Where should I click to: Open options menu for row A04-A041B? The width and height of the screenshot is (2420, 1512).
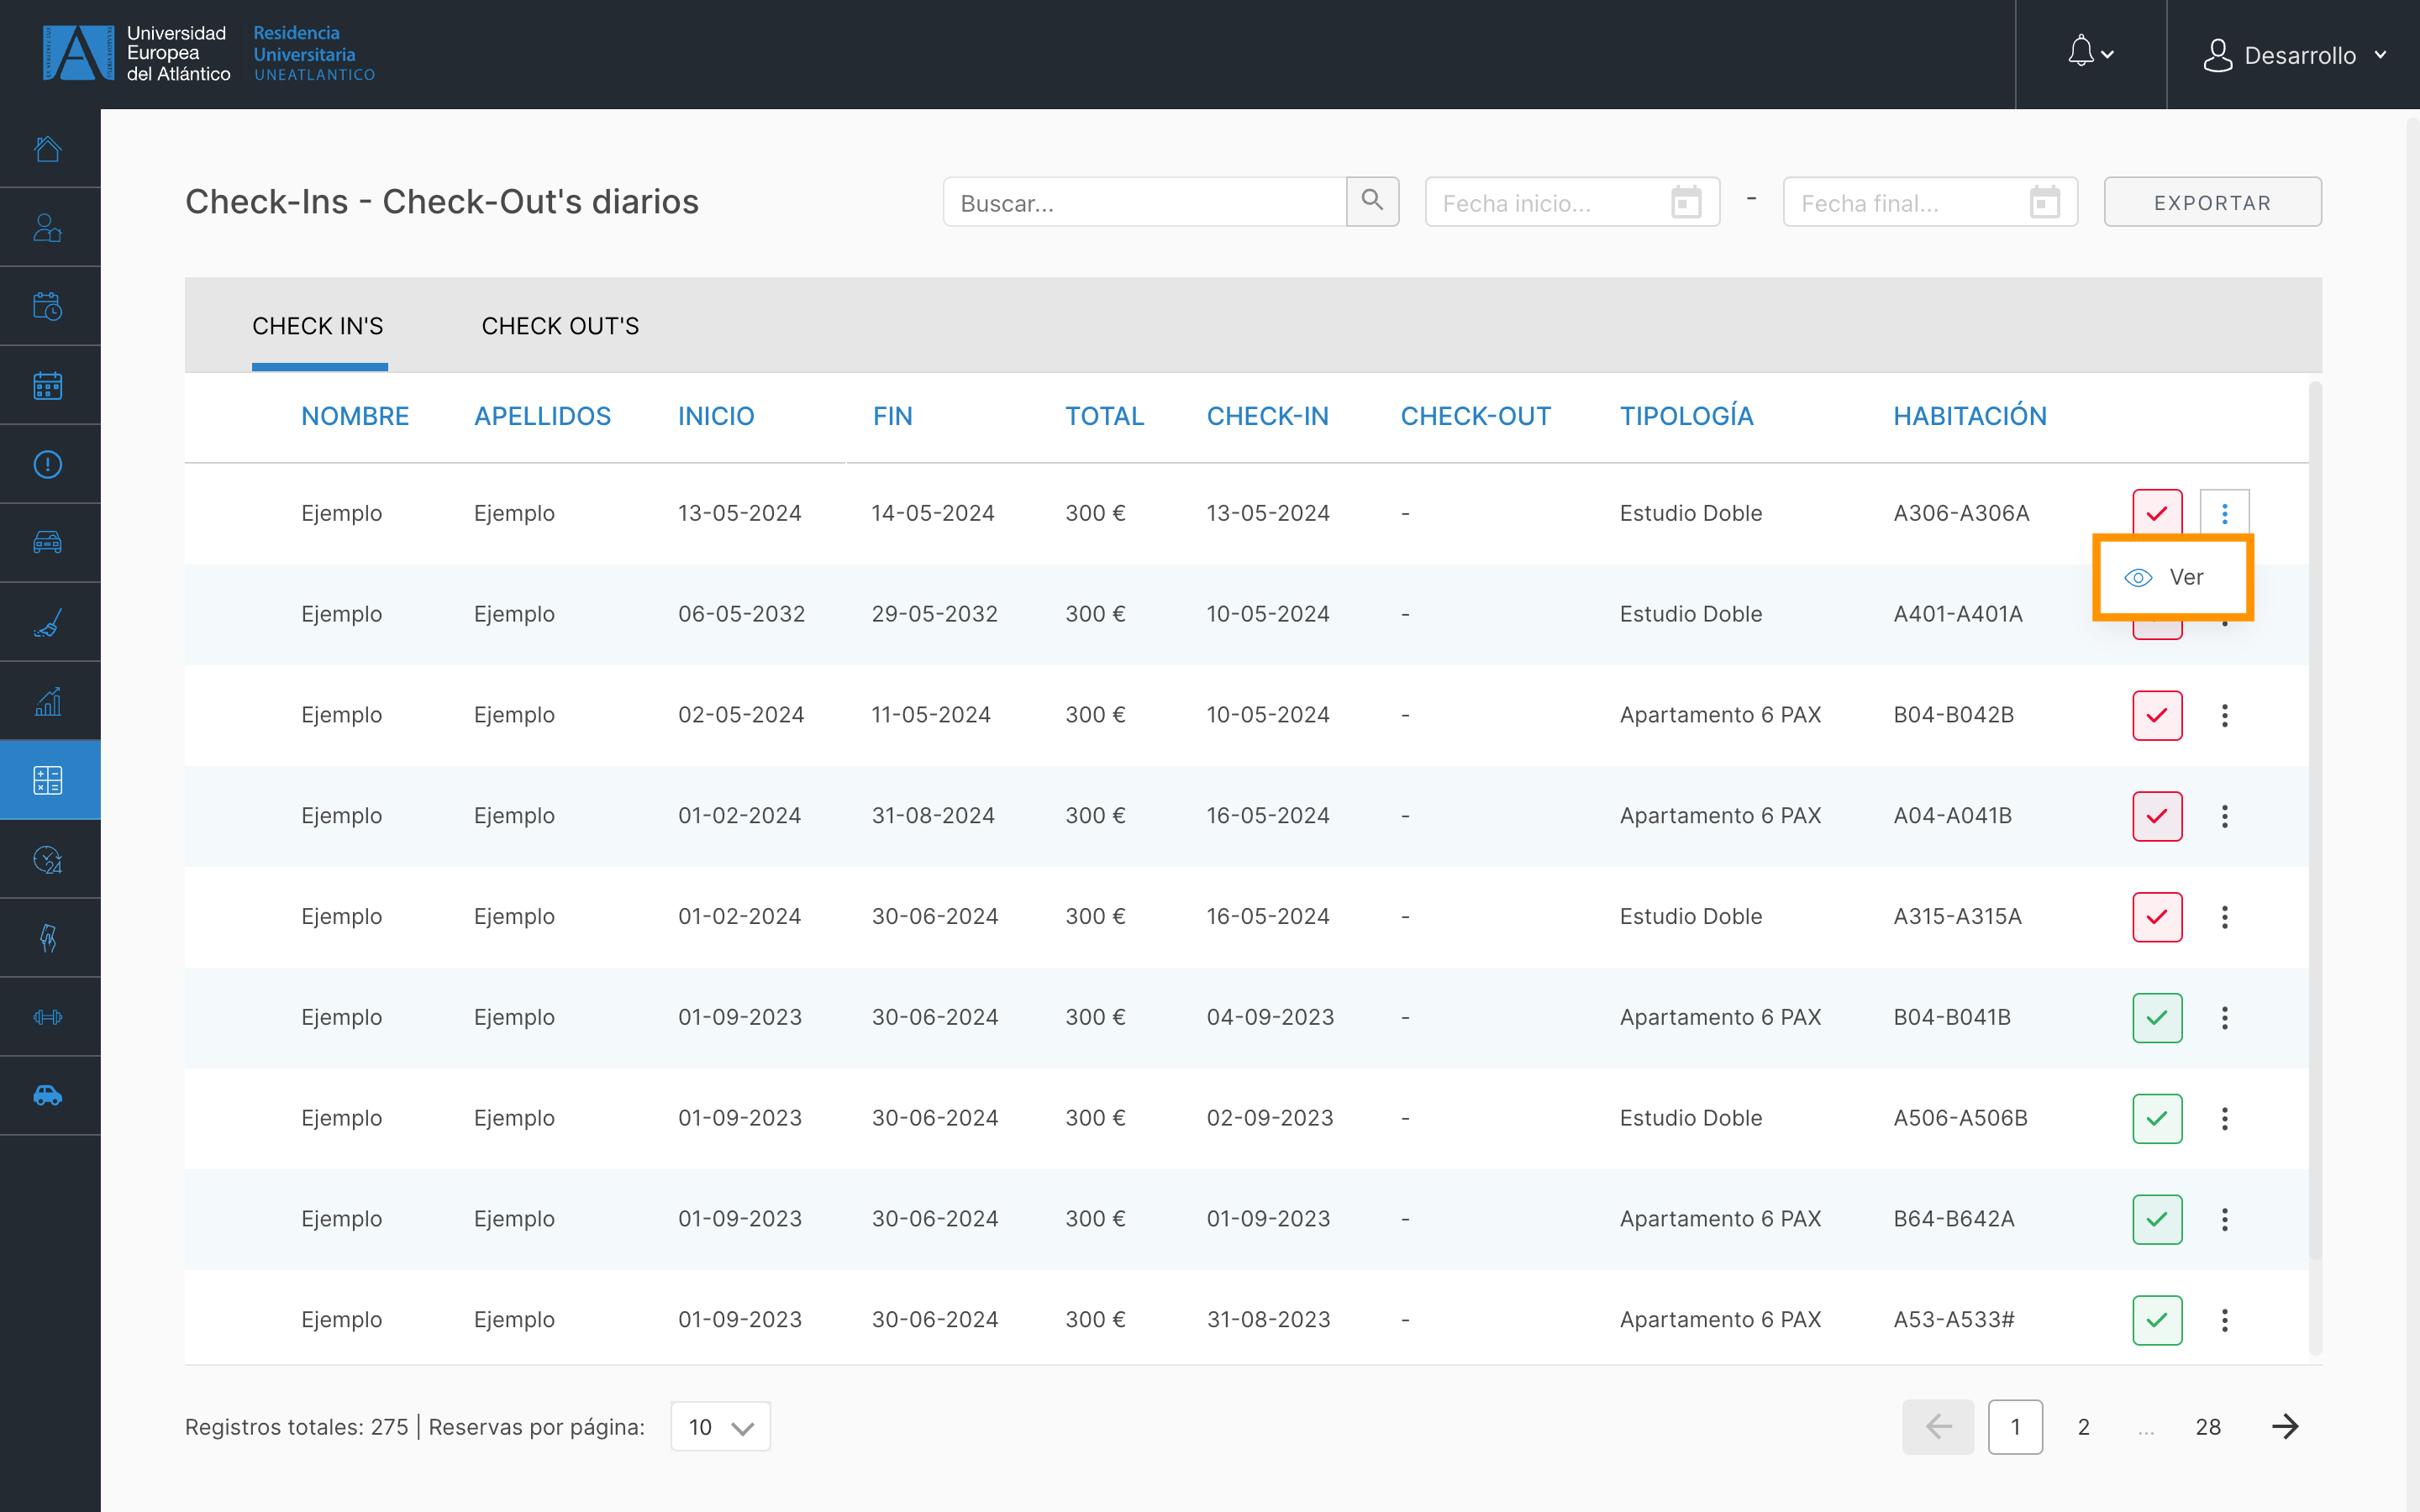click(x=2225, y=816)
